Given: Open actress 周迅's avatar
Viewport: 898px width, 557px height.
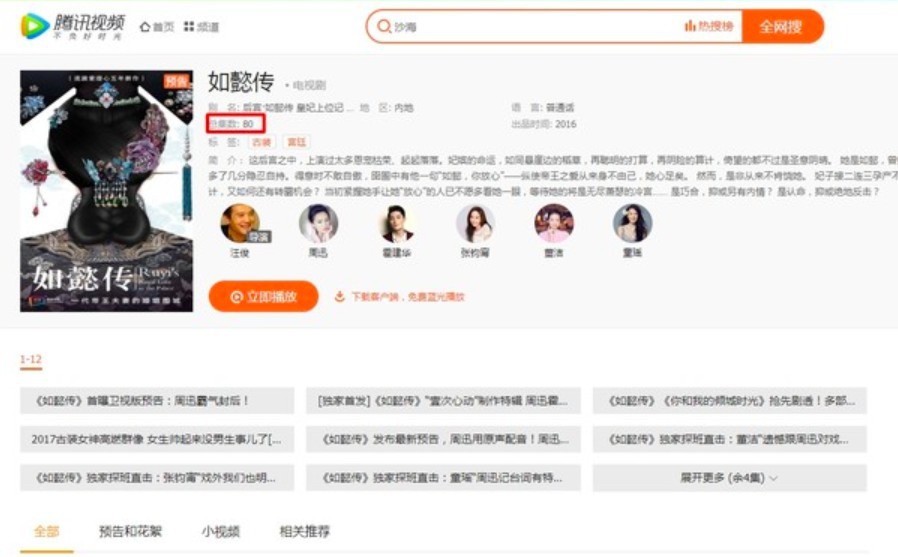Looking at the screenshot, I should tap(318, 223).
